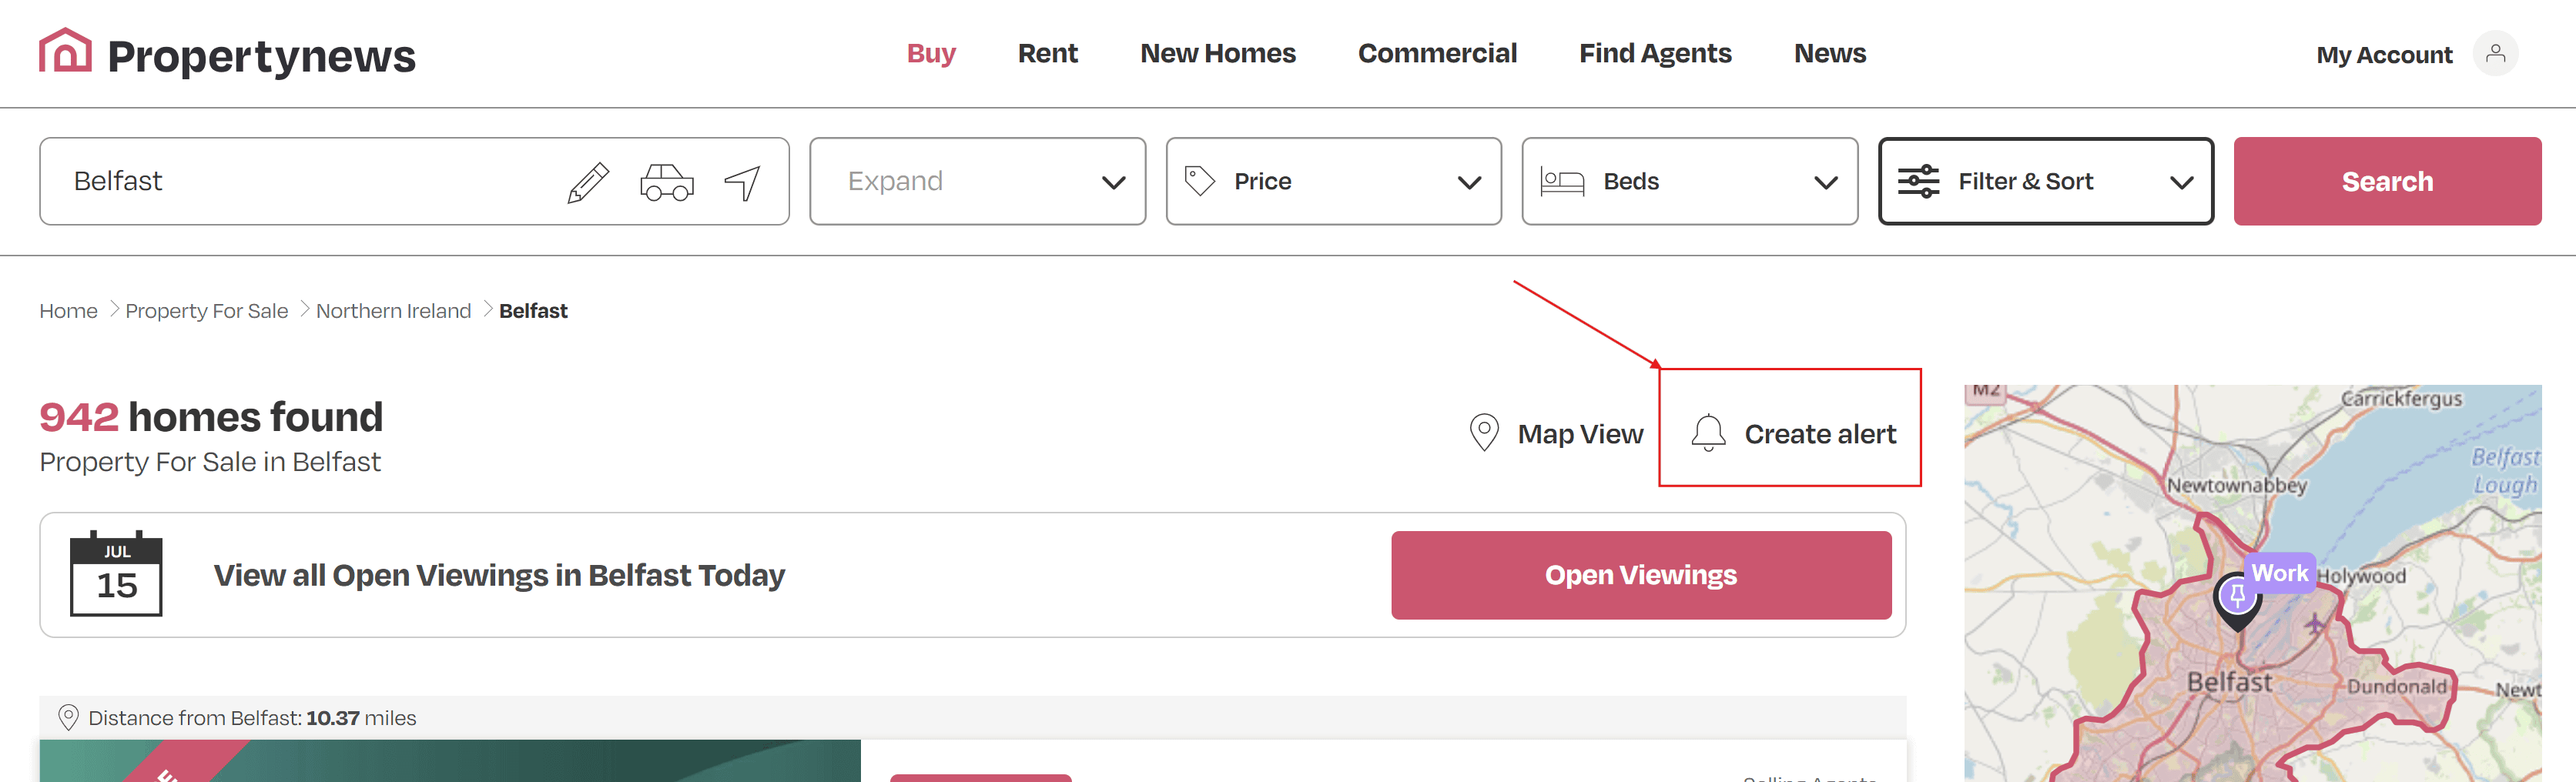Open the Expand radius dropdown
2576x782 pixels.
[977, 181]
